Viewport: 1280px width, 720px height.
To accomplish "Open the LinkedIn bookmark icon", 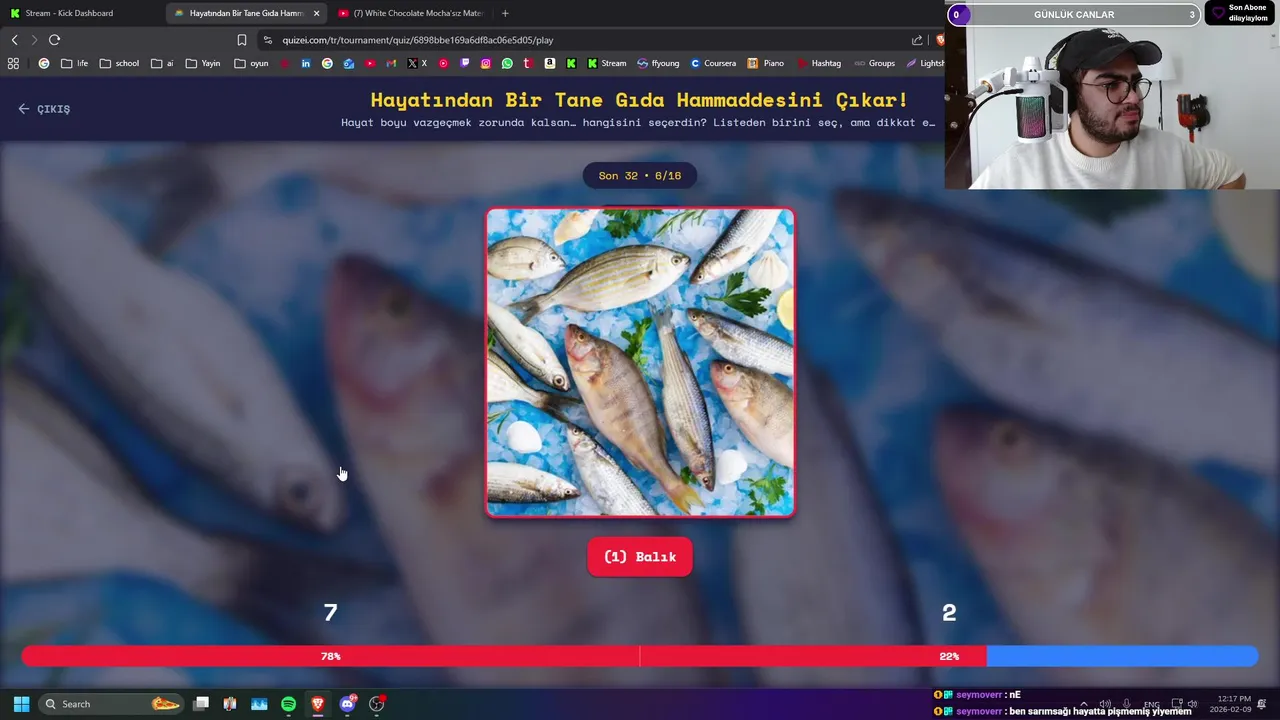I will click(306, 63).
